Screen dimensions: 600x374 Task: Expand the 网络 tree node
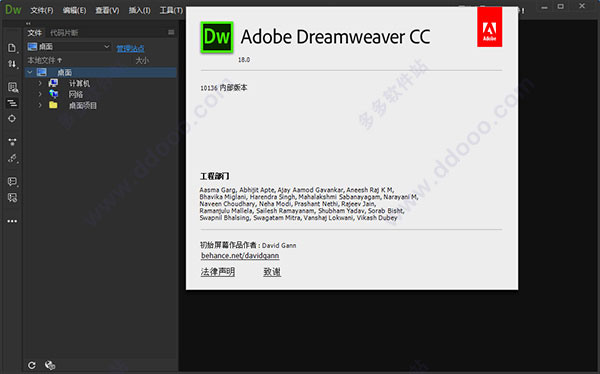click(40, 94)
